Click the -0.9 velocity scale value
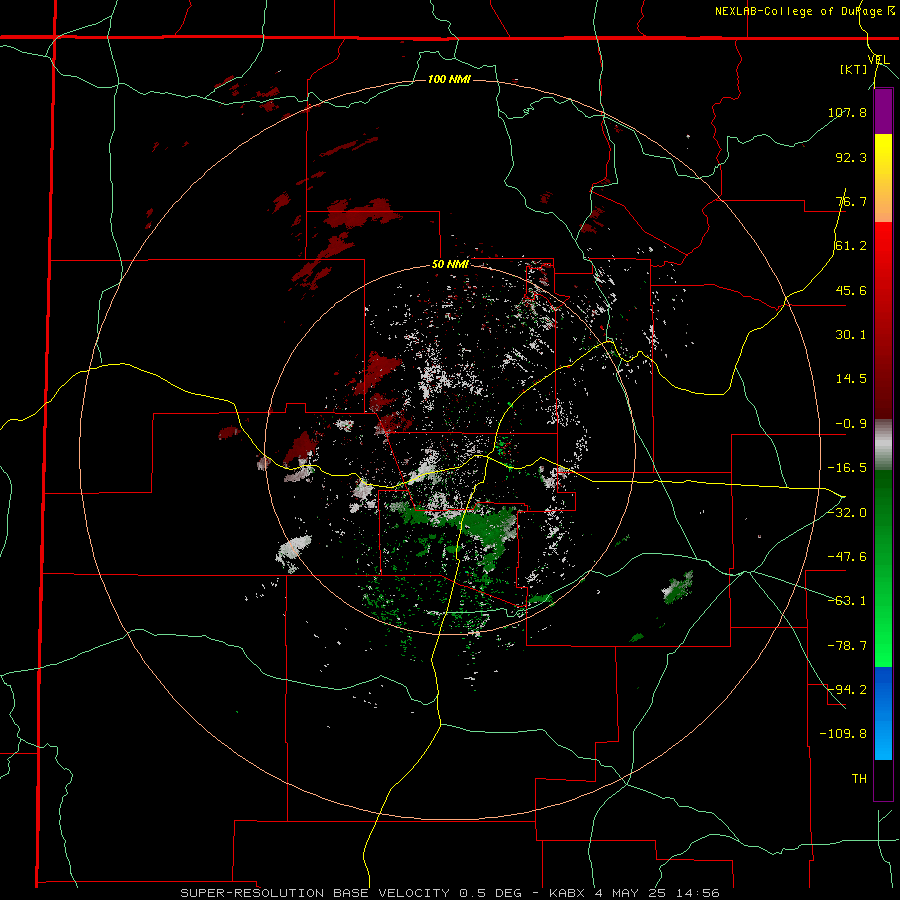The image size is (900, 900). click(x=851, y=424)
